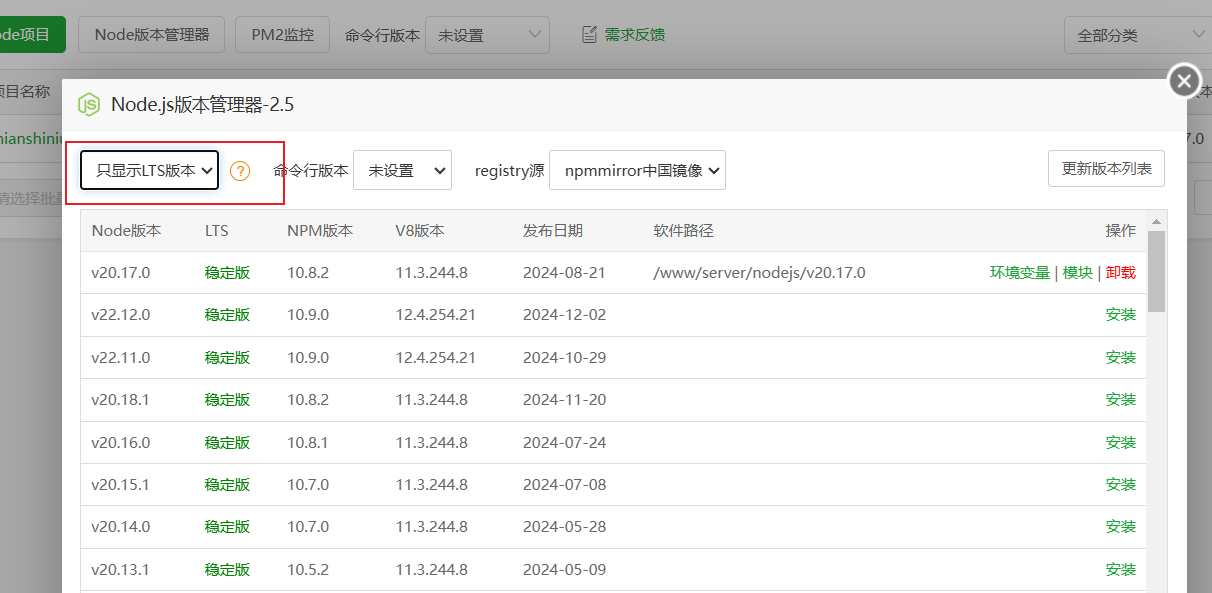The image size is (1212, 593).
Task: Click the orange question mark help icon
Action: pos(240,171)
